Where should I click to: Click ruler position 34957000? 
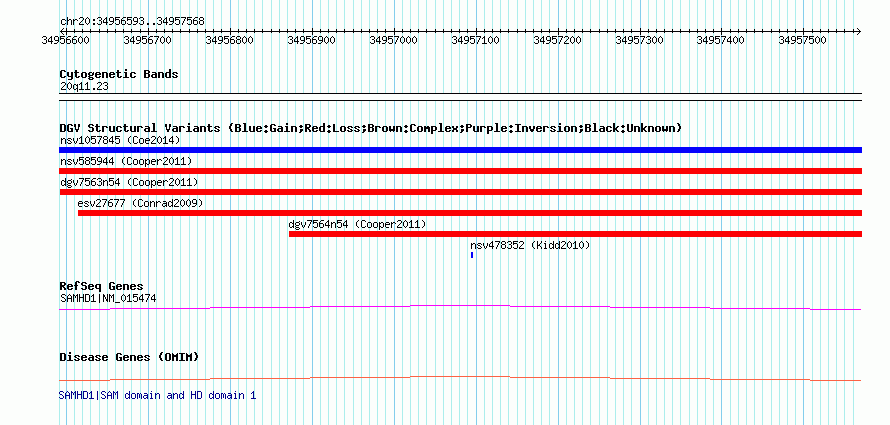tap(393, 40)
